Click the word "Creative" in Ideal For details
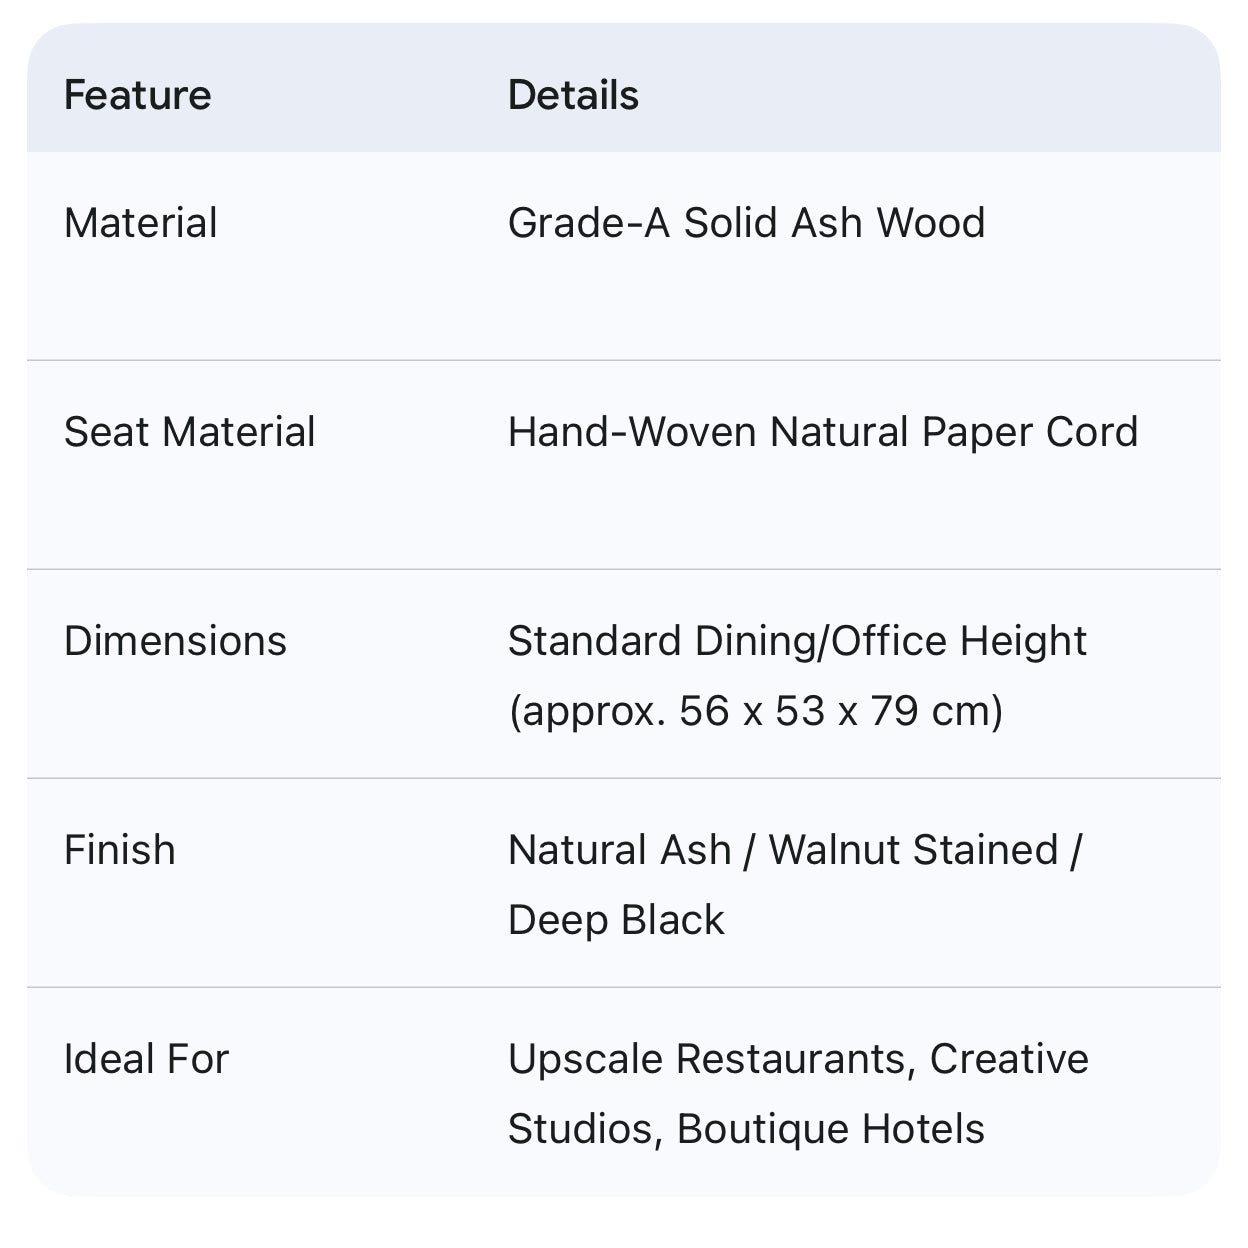Screen dimensions: 1248x1248 [x=1009, y=1059]
